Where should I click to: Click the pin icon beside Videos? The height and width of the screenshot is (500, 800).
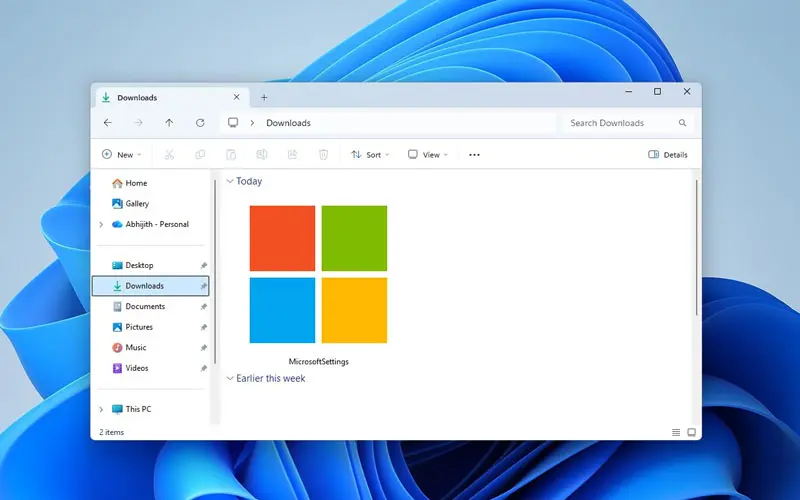(x=203, y=368)
